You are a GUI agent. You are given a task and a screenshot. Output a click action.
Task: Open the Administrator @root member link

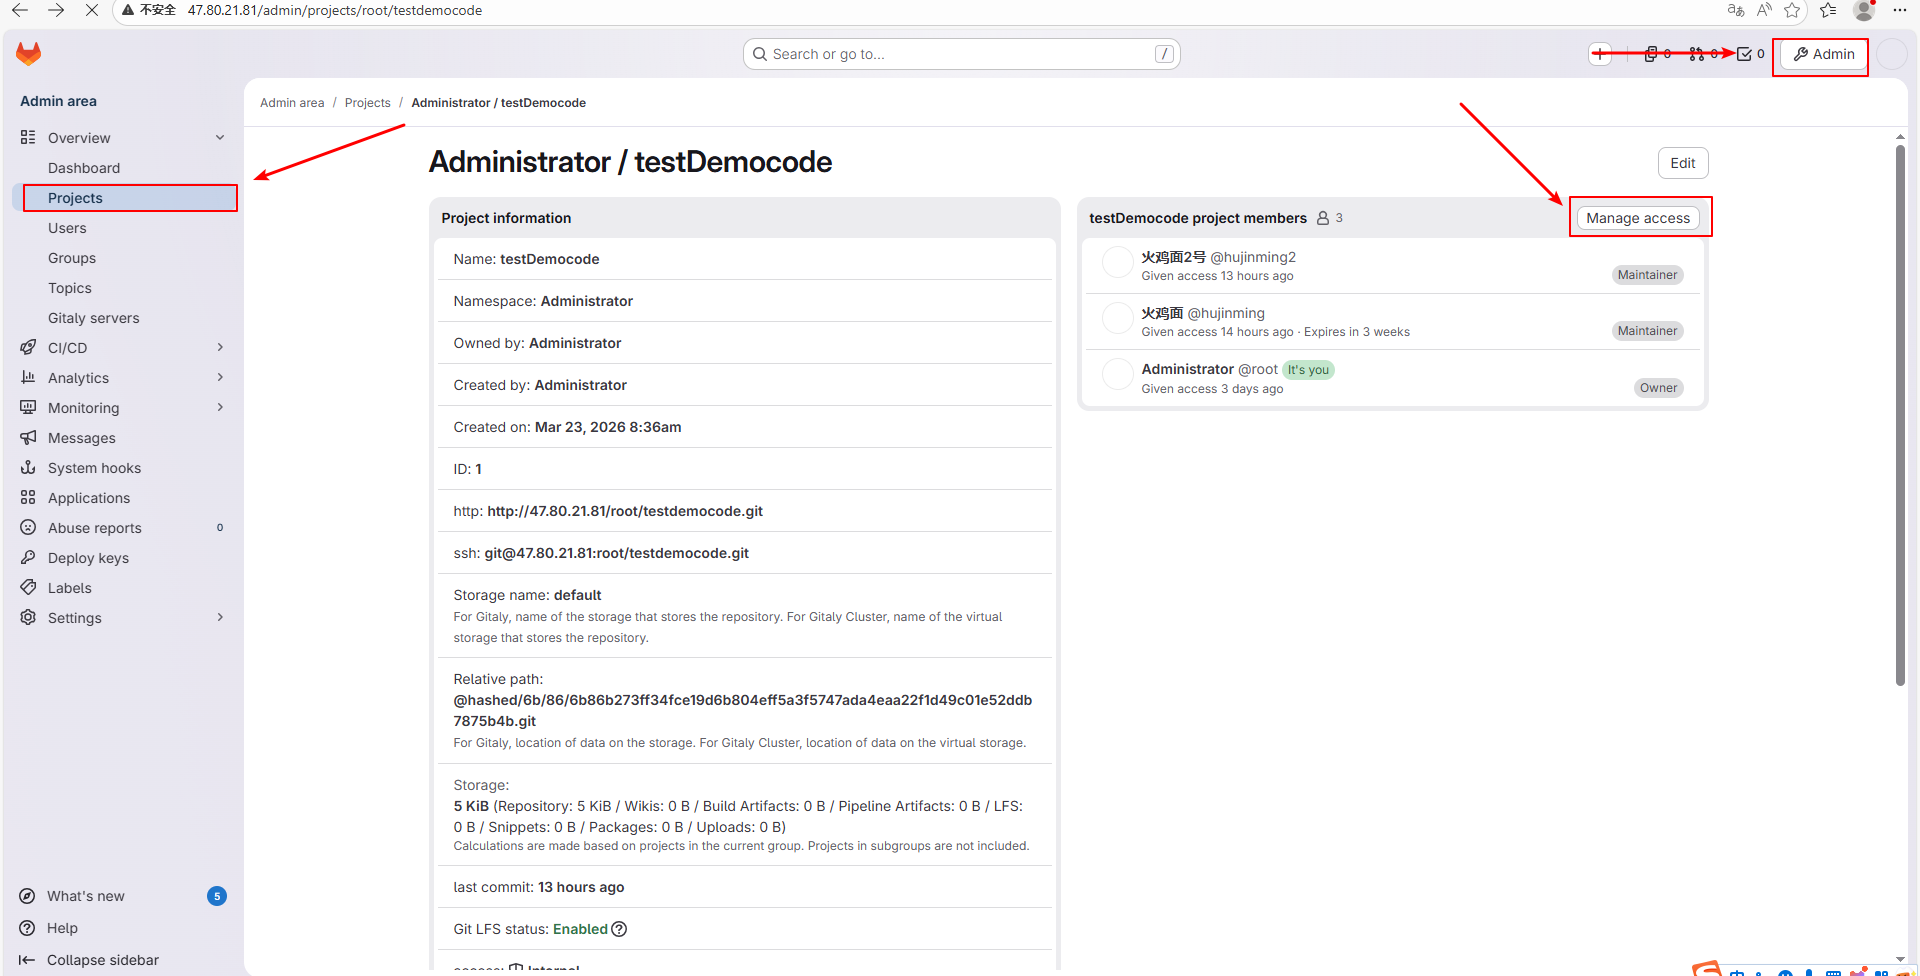(x=1210, y=369)
